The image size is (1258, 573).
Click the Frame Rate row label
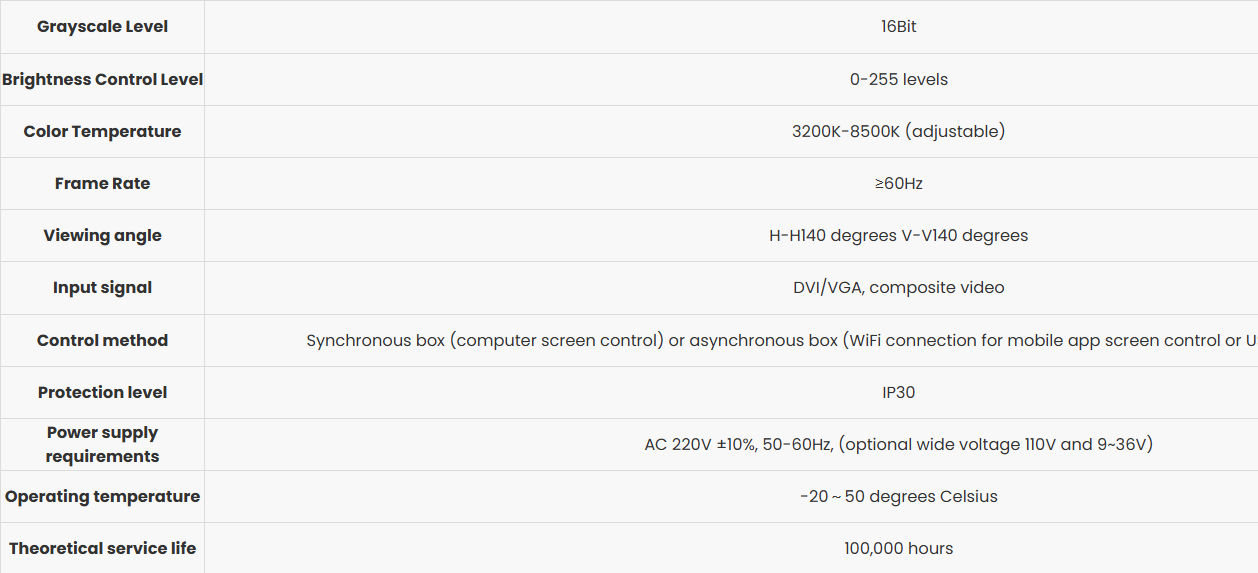pos(102,183)
